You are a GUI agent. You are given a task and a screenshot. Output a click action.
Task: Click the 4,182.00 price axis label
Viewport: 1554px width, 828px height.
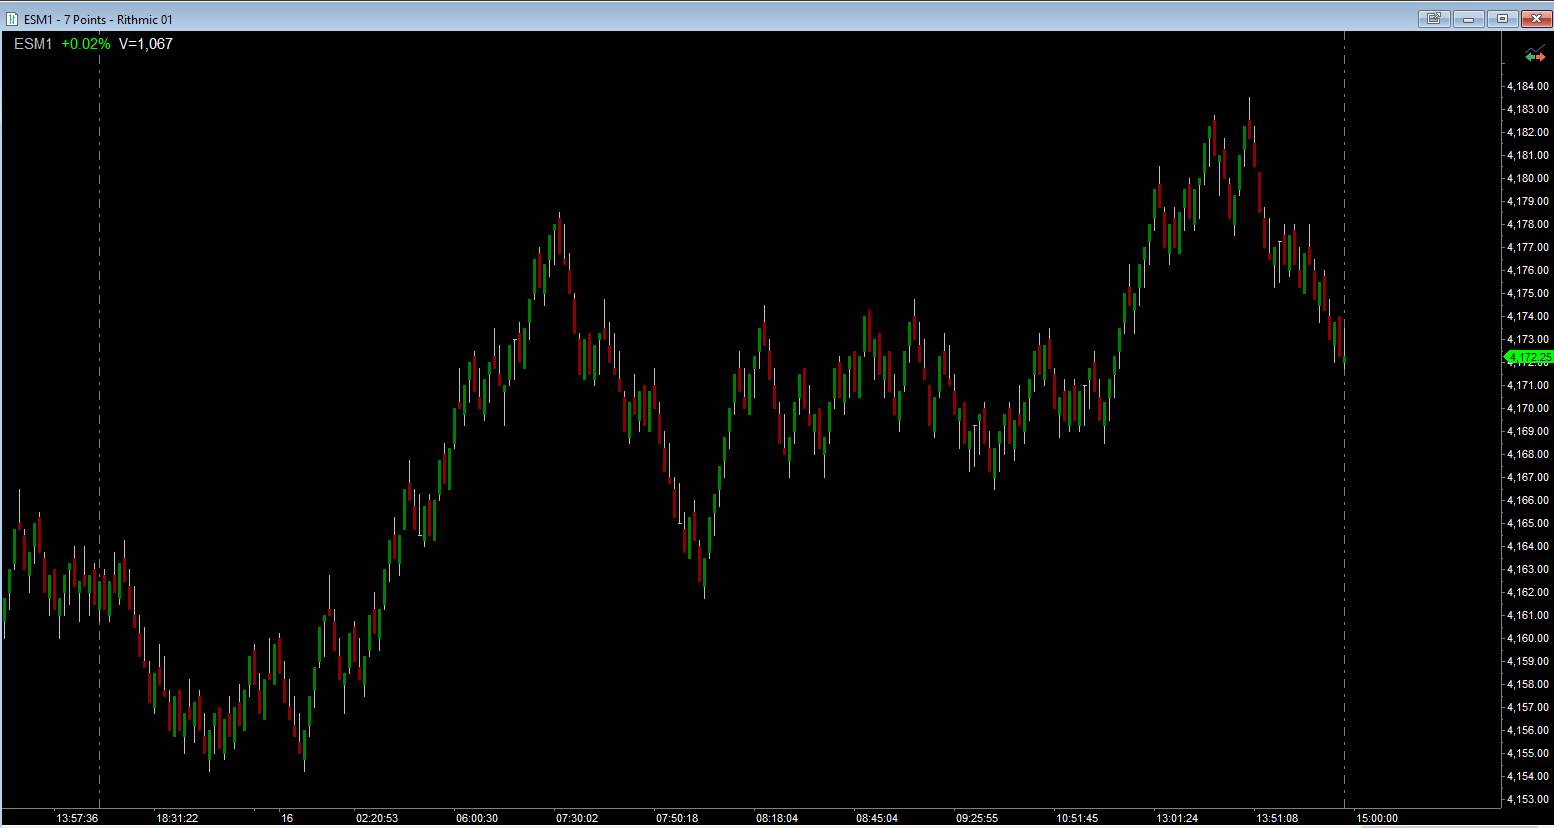click(x=1528, y=132)
